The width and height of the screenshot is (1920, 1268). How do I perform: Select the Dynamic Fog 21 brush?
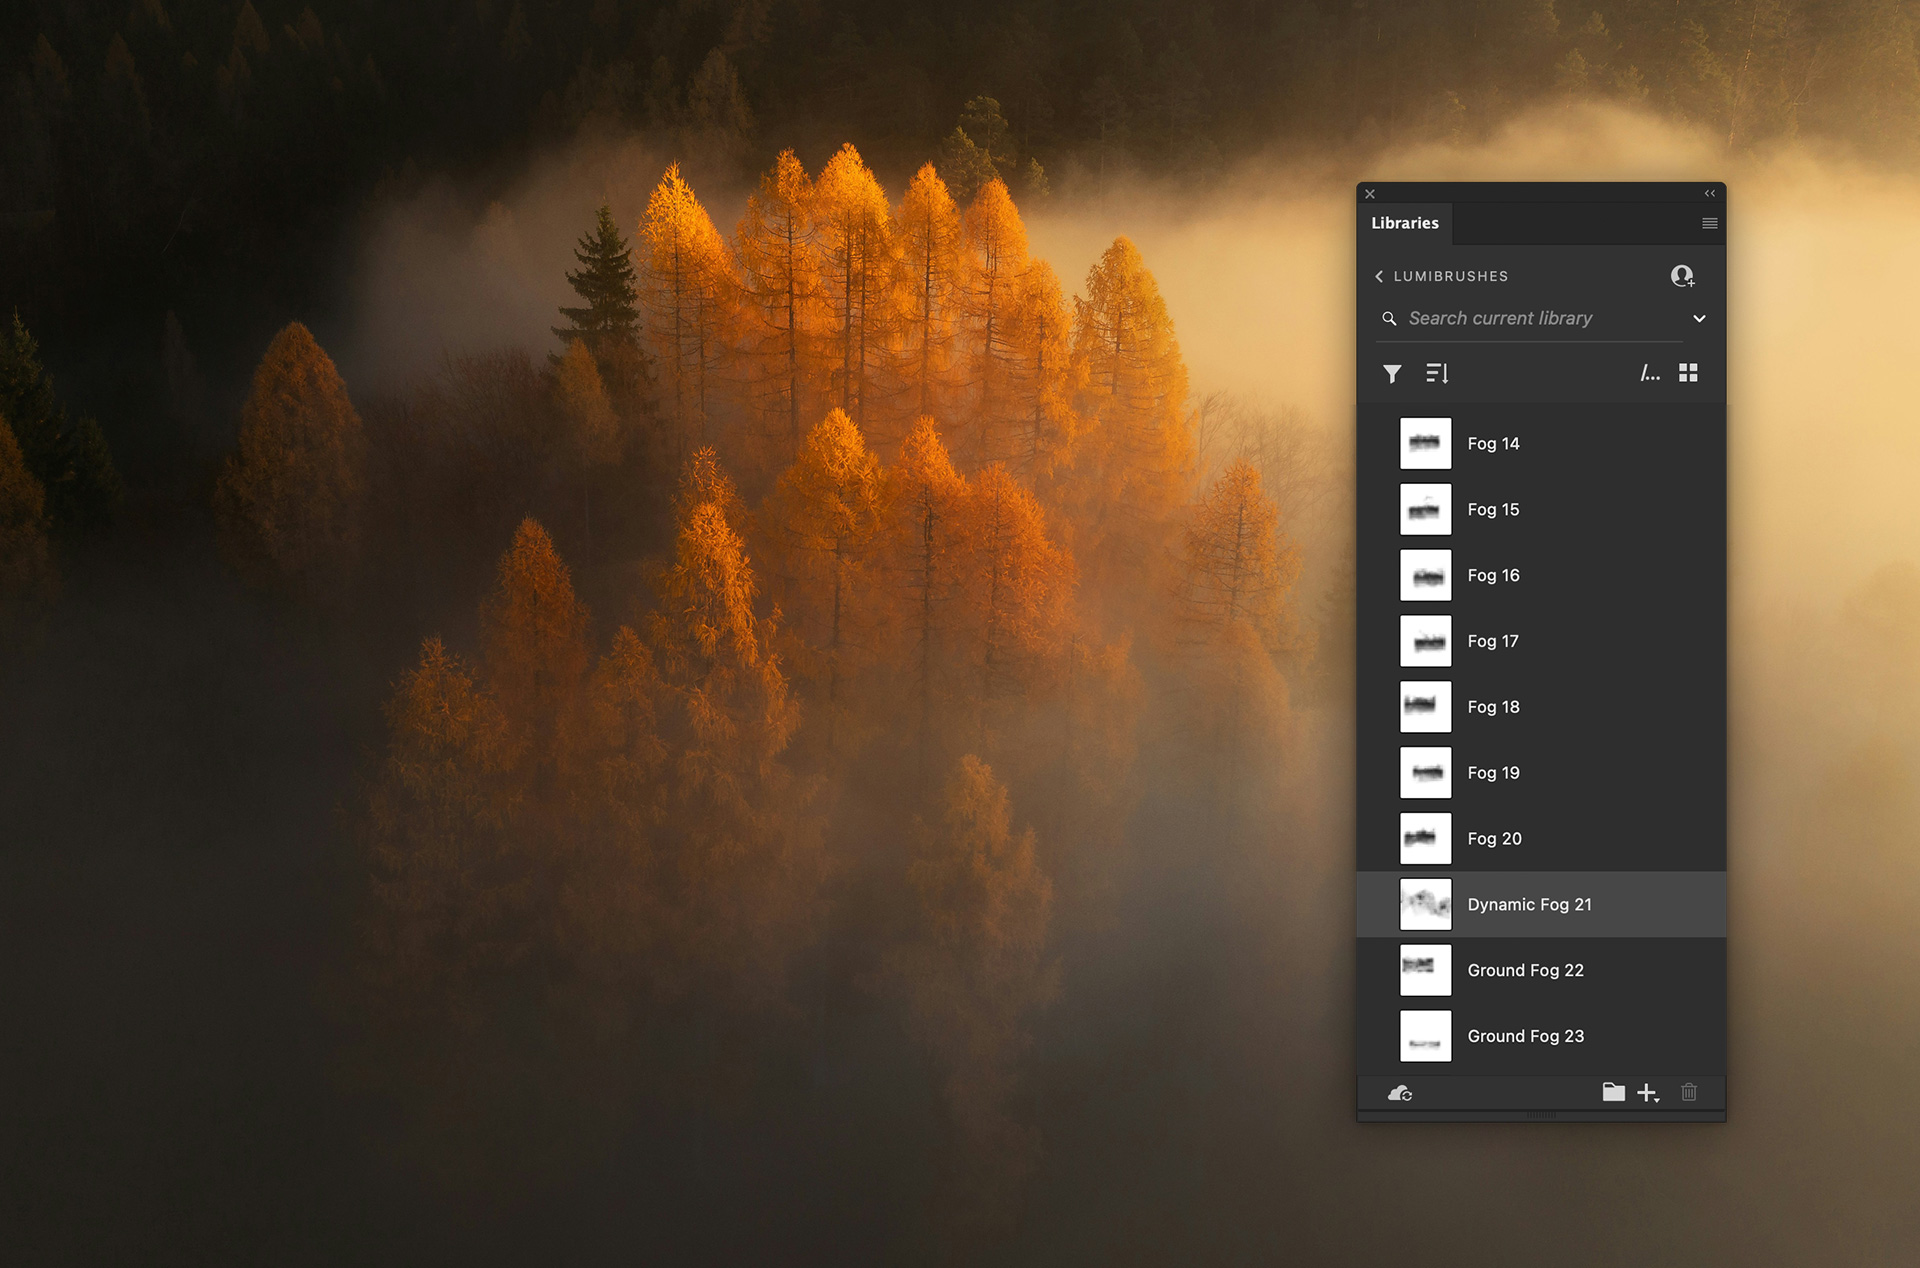tap(1529, 905)
